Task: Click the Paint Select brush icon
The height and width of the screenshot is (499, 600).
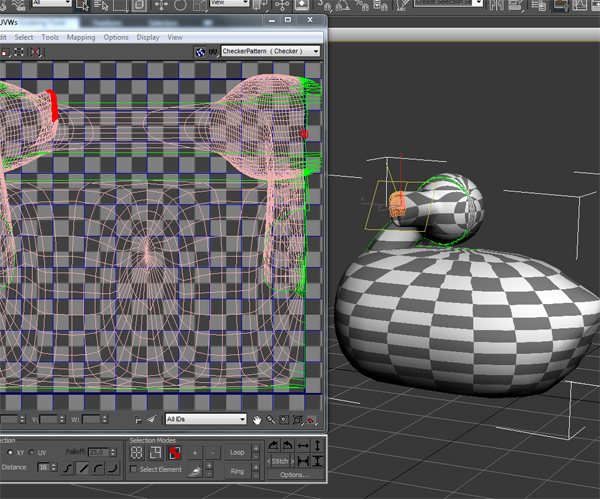Action: point(195,471)
